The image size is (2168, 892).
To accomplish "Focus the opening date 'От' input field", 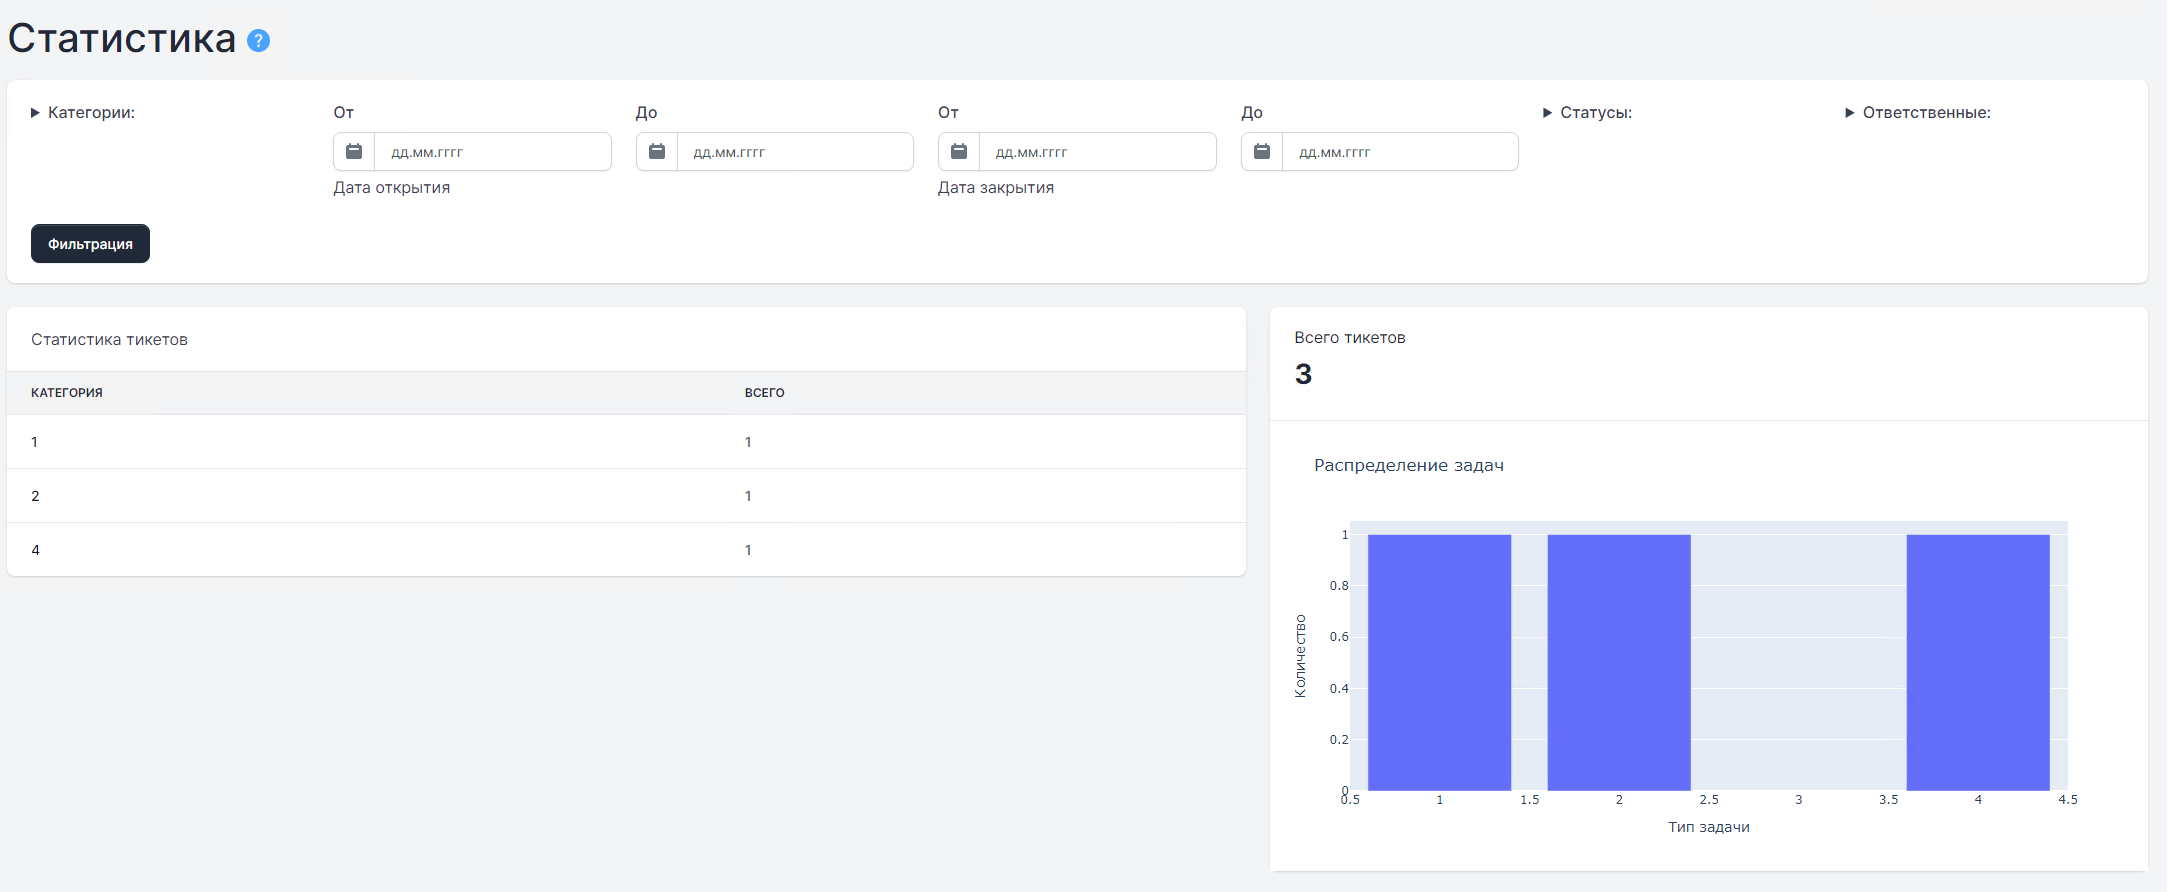I will (x=492, y=152).
